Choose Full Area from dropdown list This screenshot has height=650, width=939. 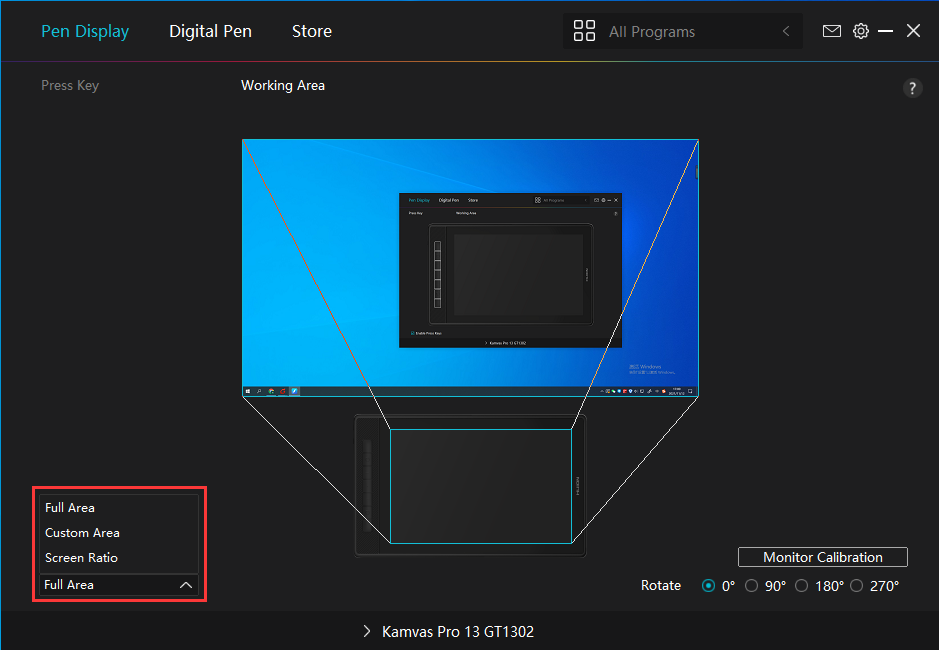click(119, 507)
